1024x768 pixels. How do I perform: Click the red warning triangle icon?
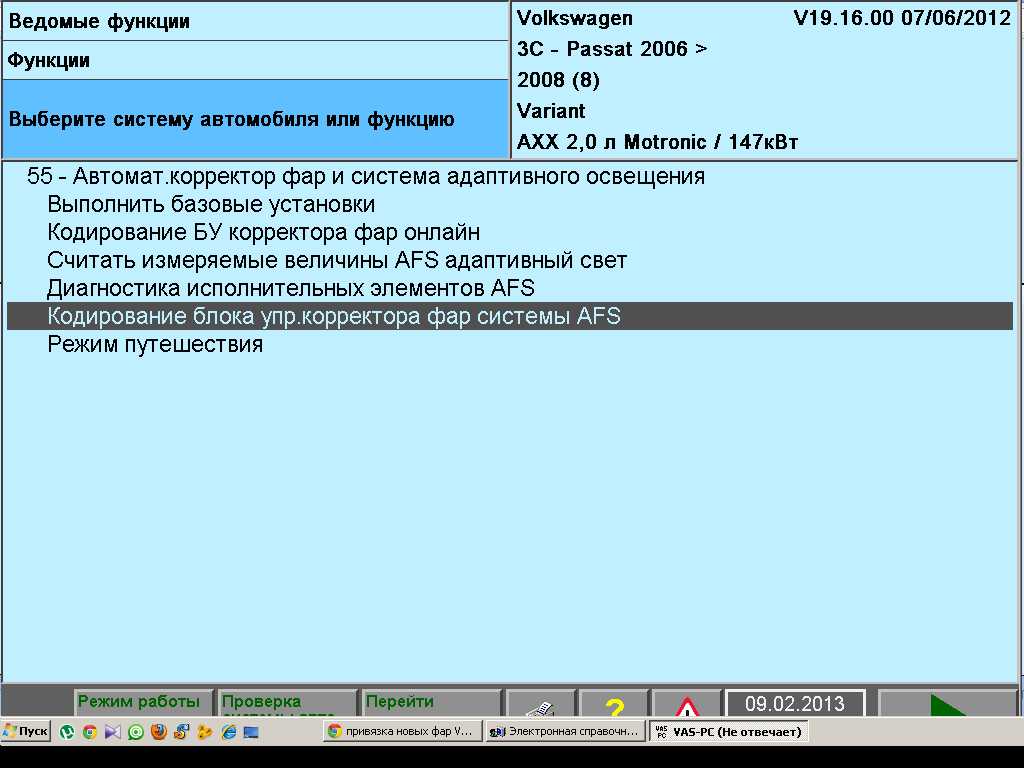pos(686,704)
